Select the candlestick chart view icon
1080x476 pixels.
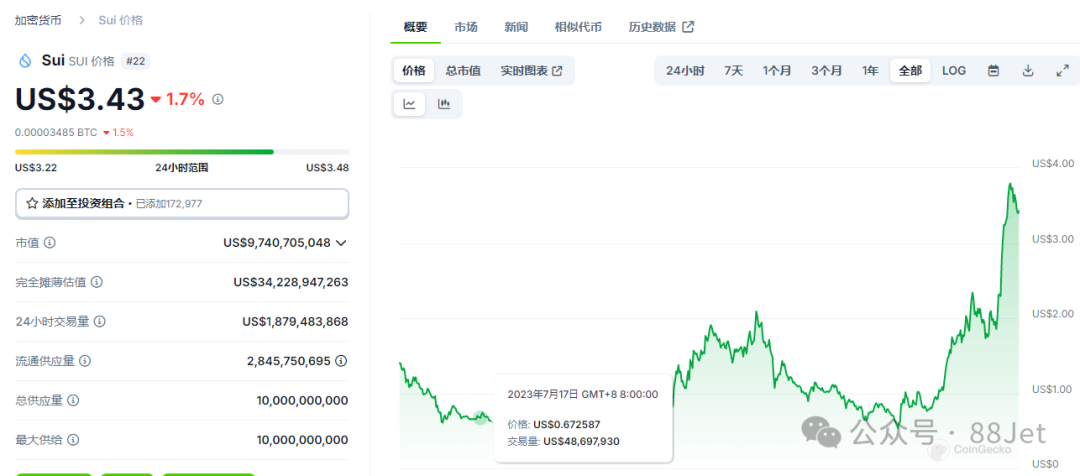point(444,104)
